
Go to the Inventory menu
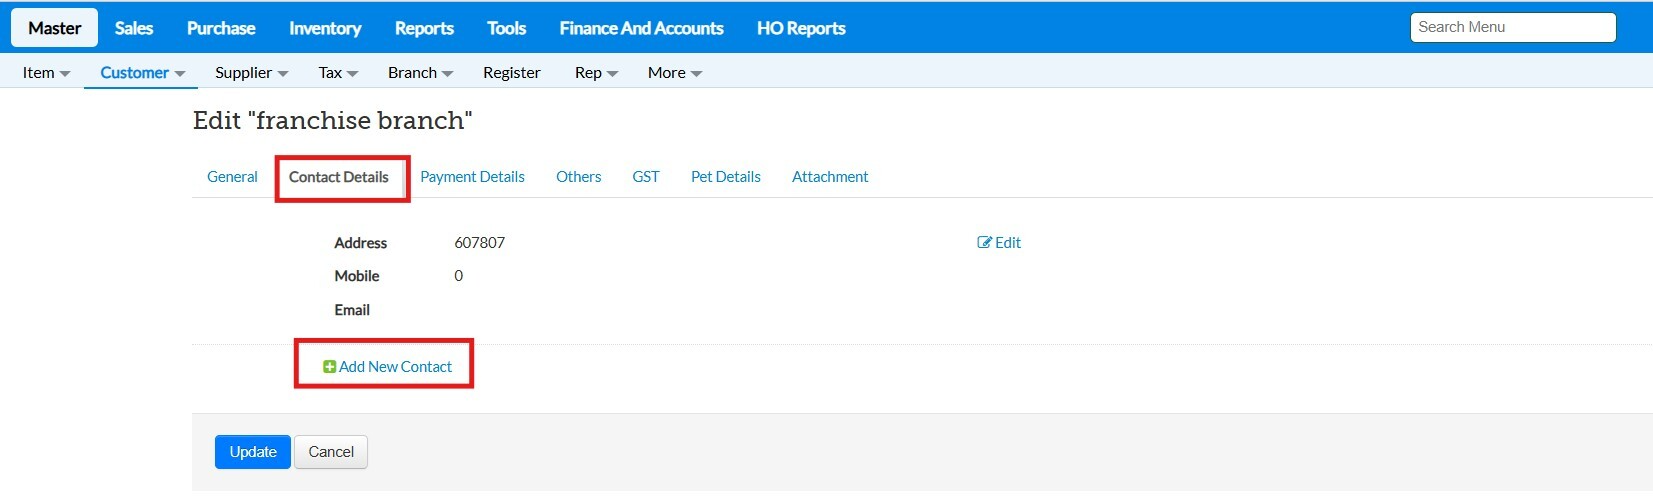coord(325,28)
